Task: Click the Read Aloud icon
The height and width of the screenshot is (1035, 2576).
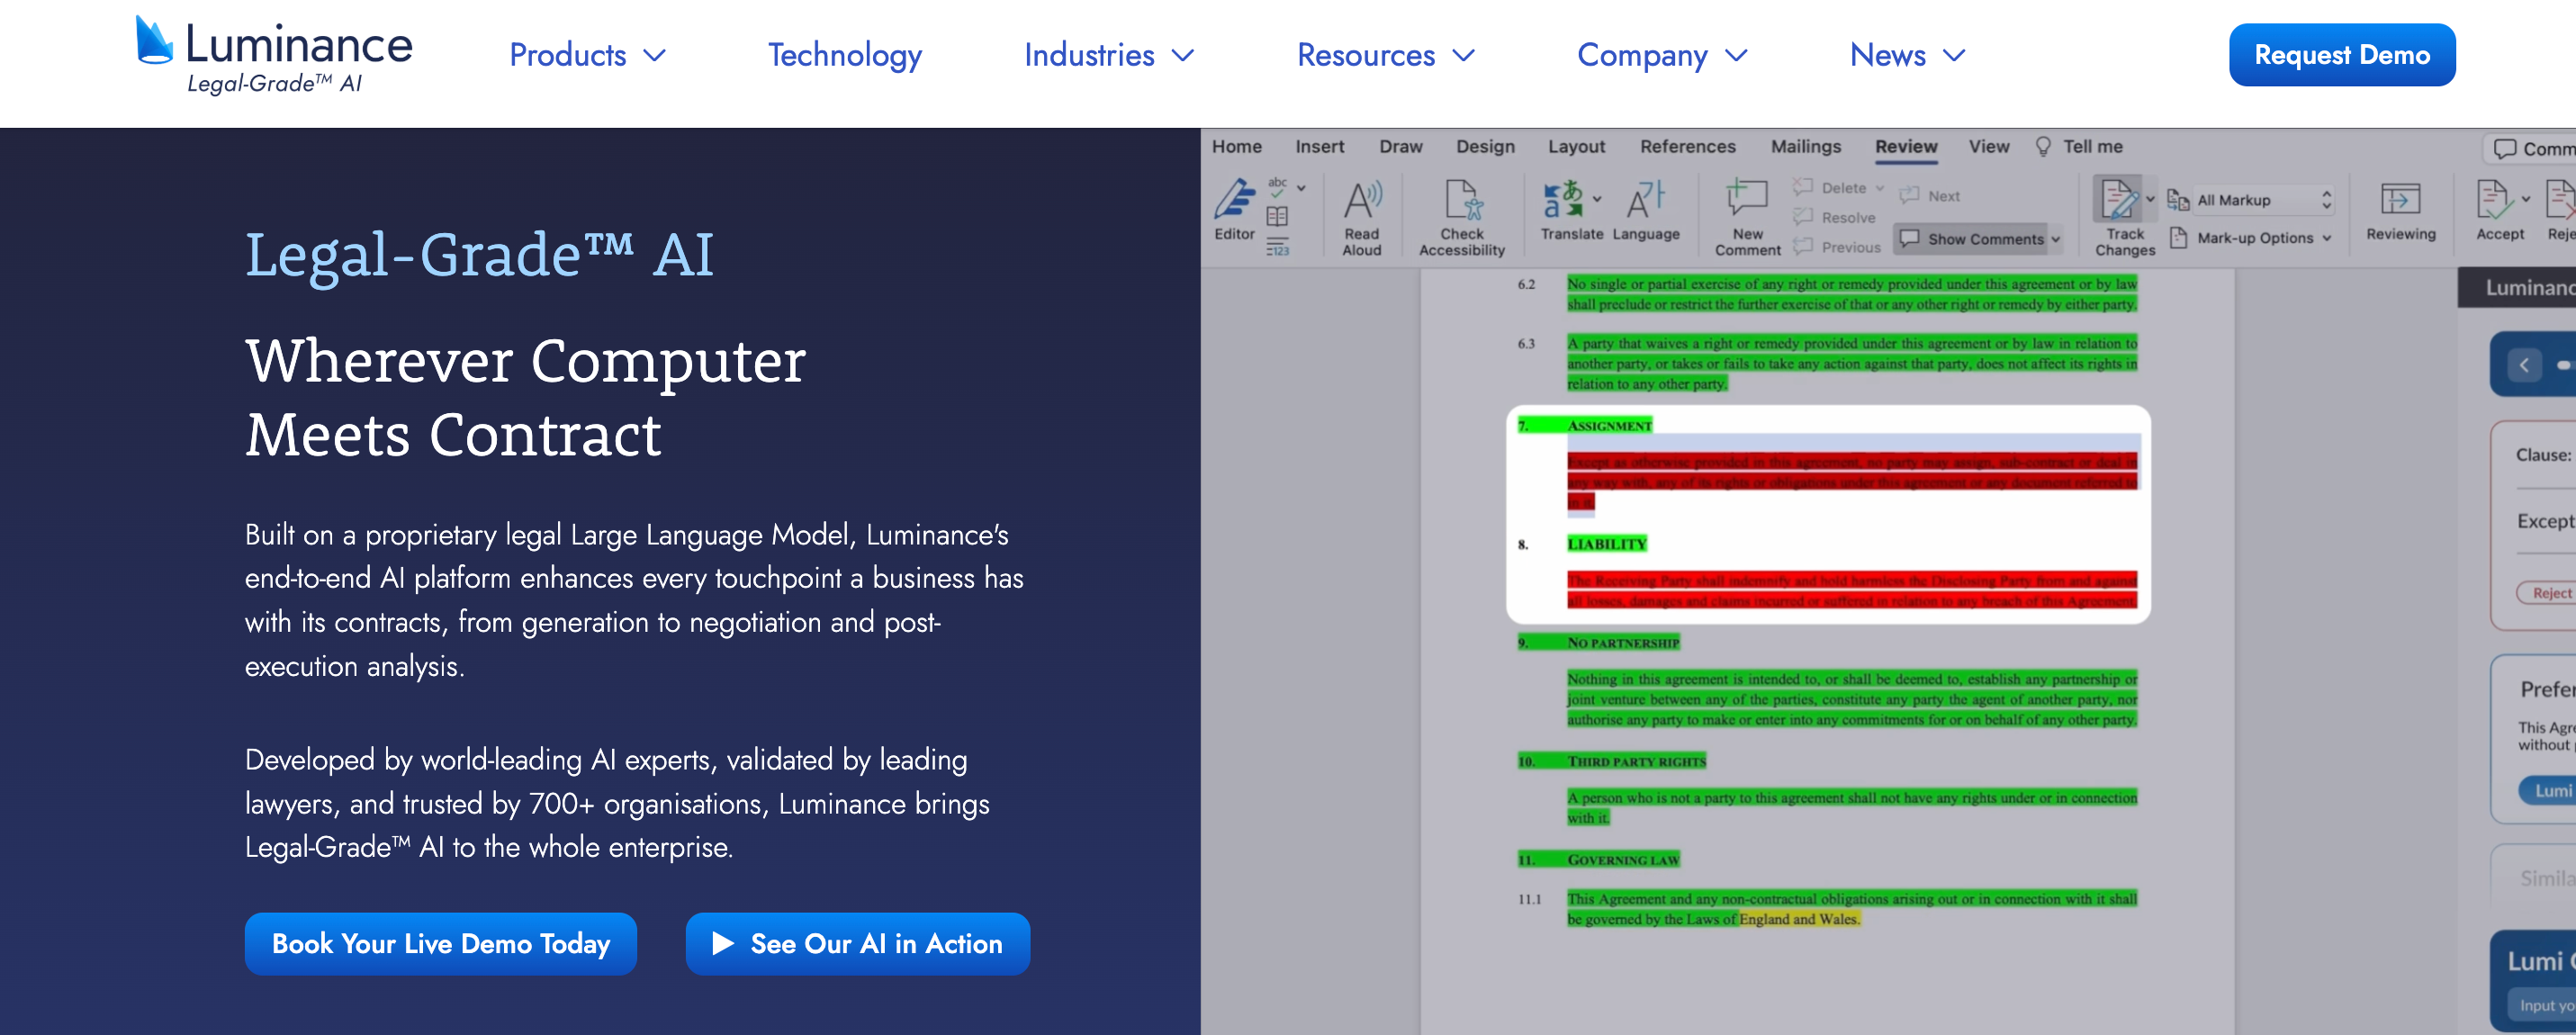Action: pos(1361,201)
